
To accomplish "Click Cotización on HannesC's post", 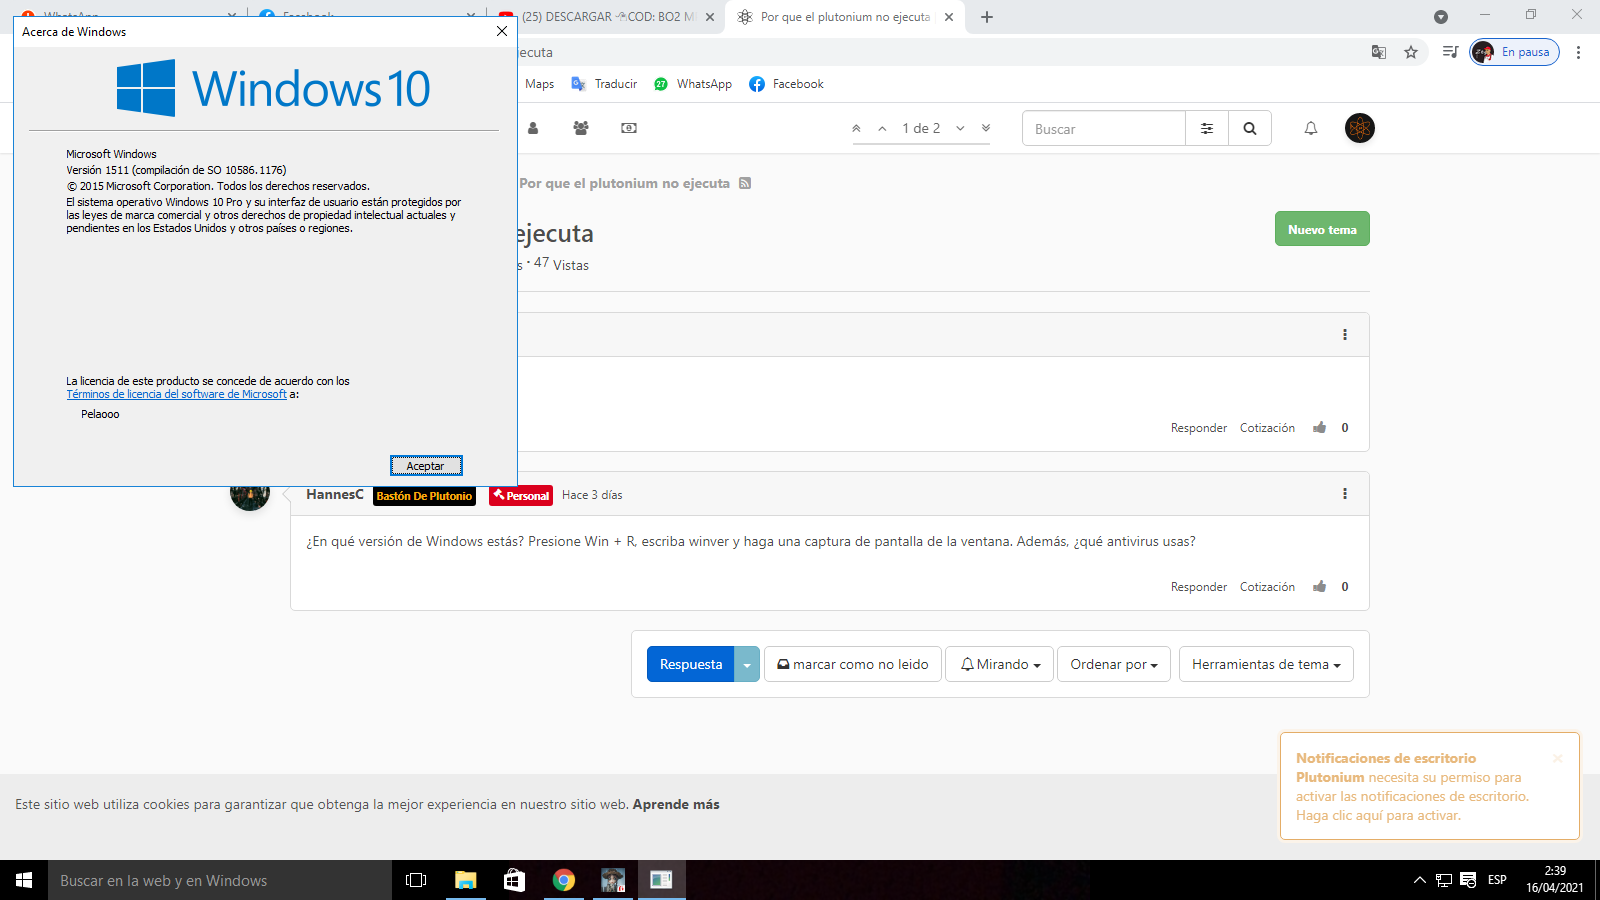I will [x=1267, y=587].
